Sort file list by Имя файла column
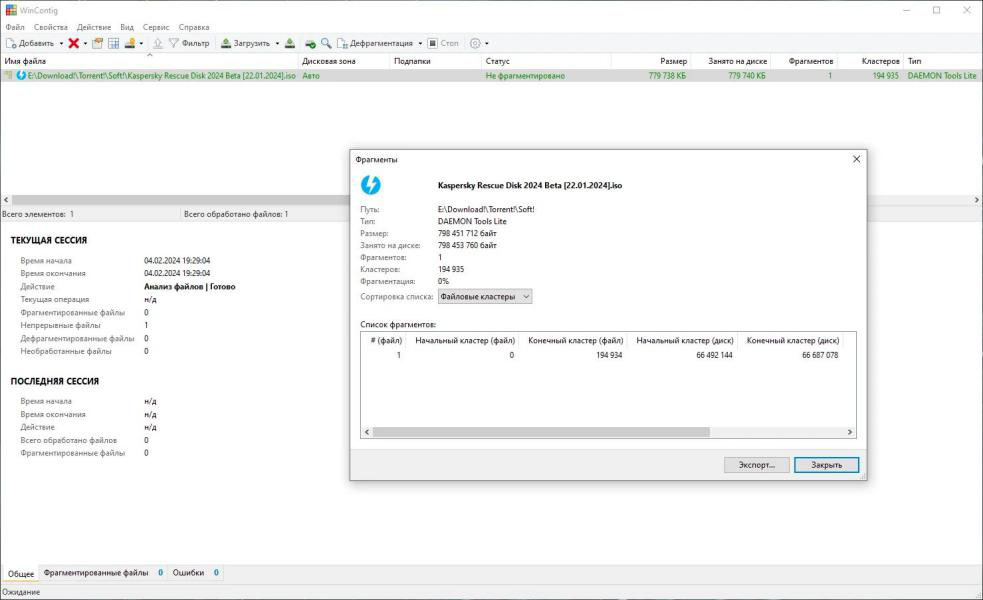The image size is (983, 600). pos(149,61)
